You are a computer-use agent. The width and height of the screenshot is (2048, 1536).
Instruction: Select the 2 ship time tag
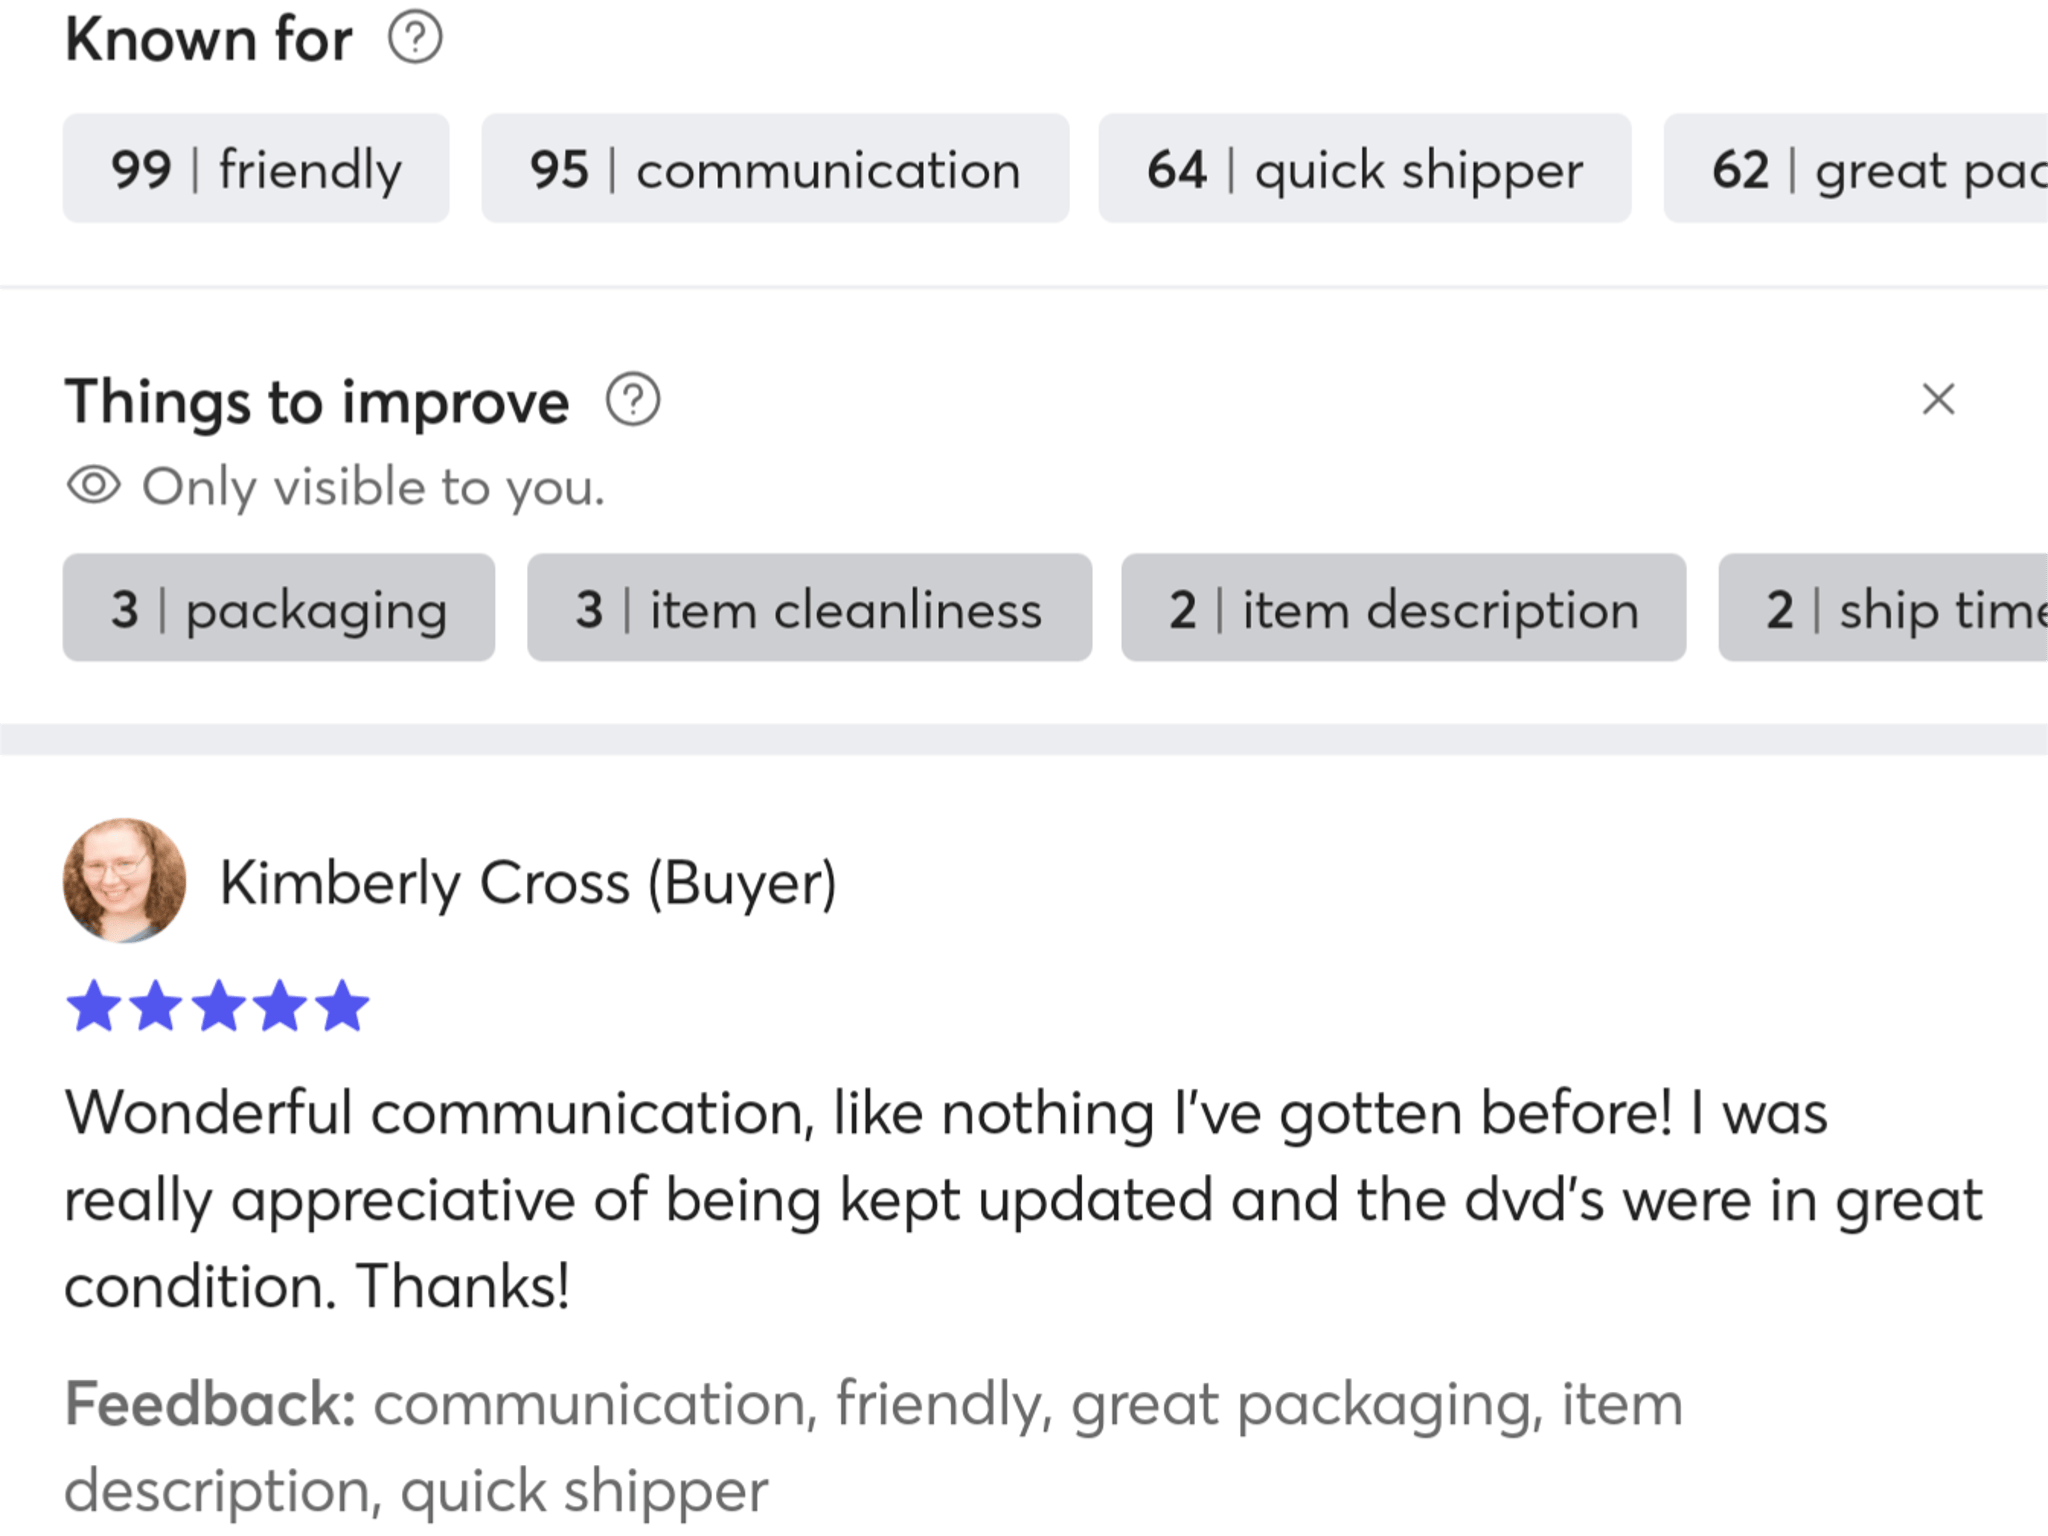(x=1883, y=608)
